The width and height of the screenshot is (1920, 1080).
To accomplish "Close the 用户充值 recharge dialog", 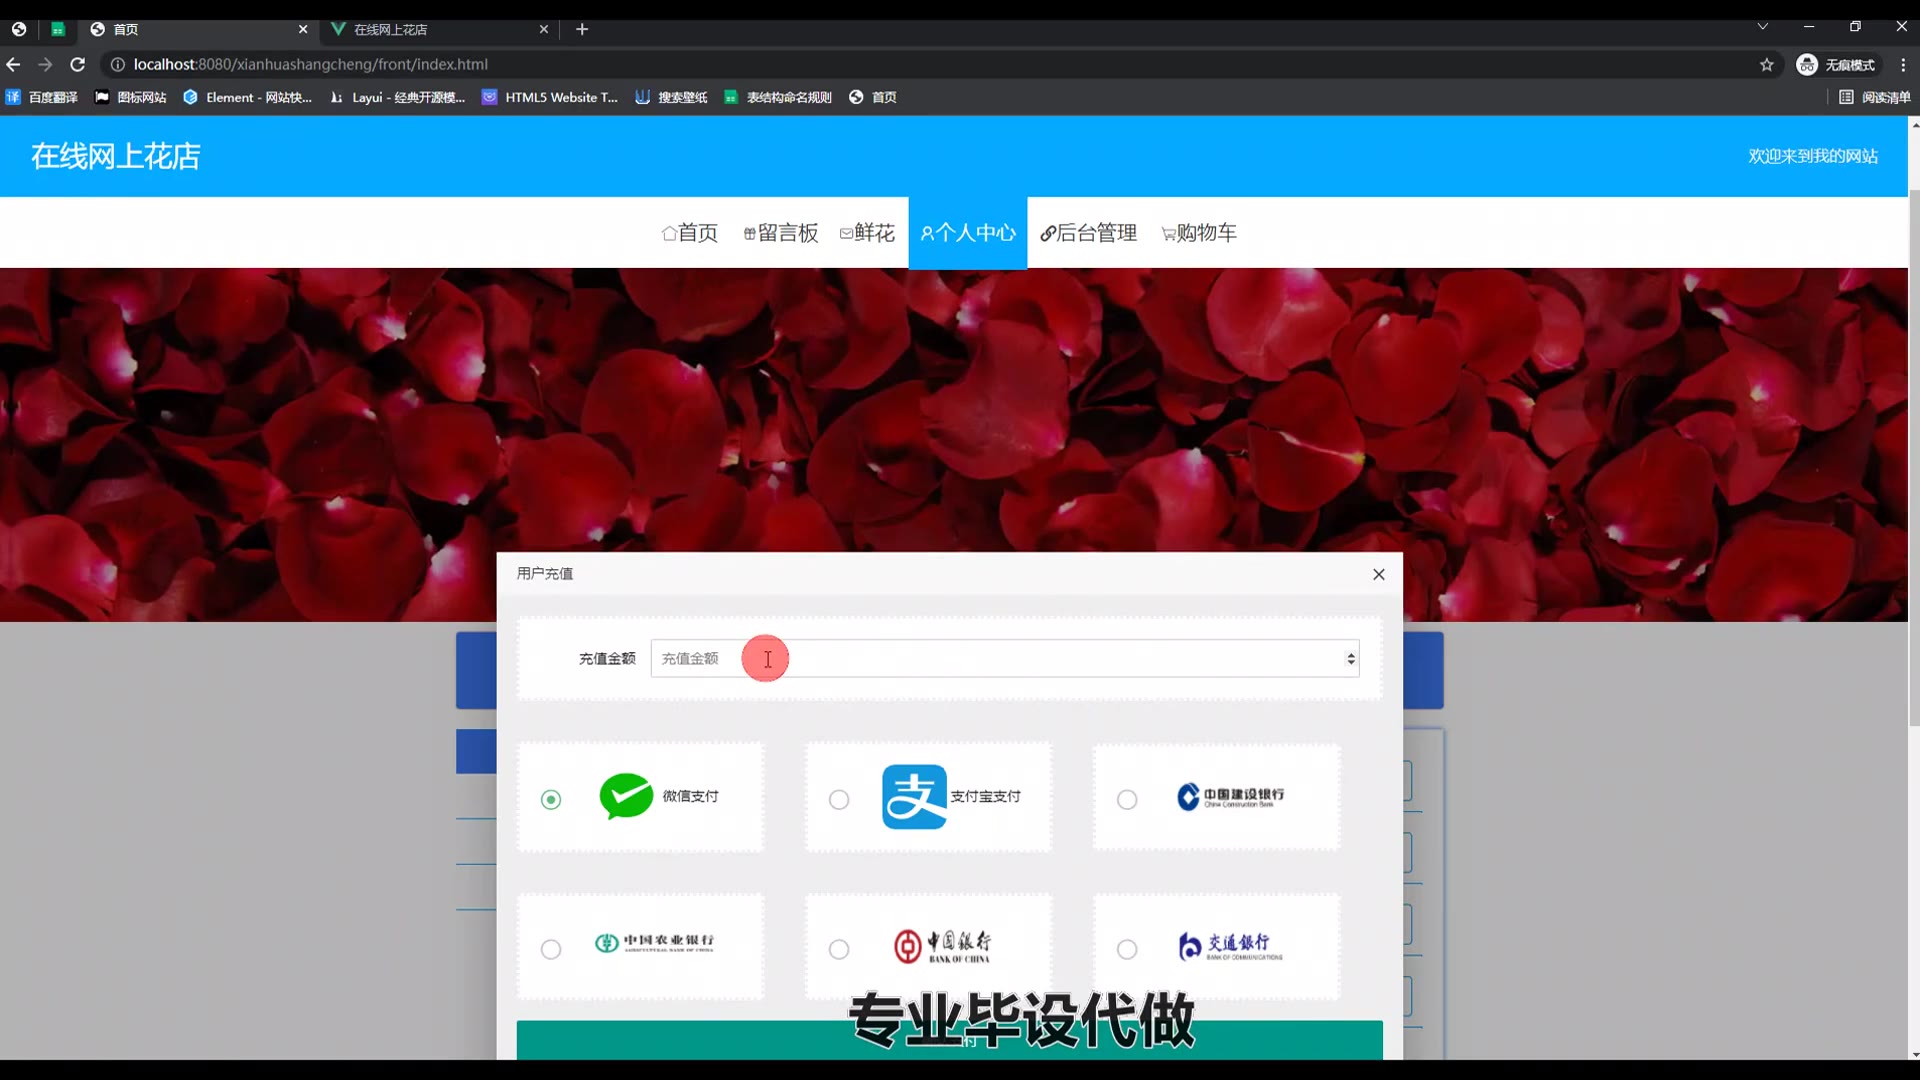I will pos(1379,575).
